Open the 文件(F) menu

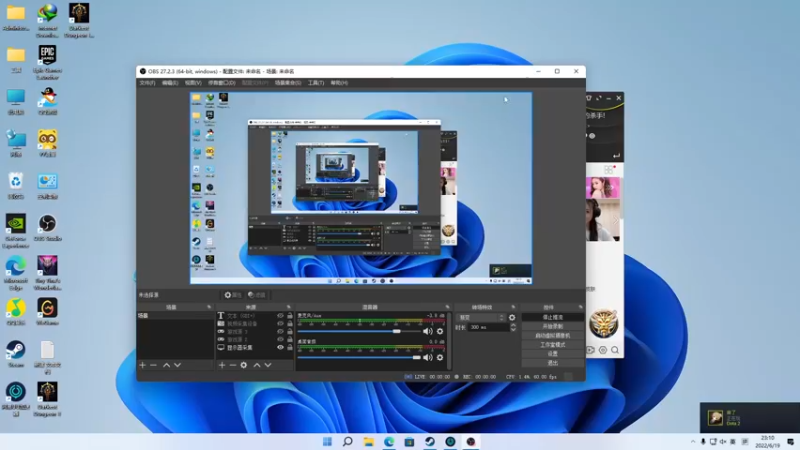147,83
